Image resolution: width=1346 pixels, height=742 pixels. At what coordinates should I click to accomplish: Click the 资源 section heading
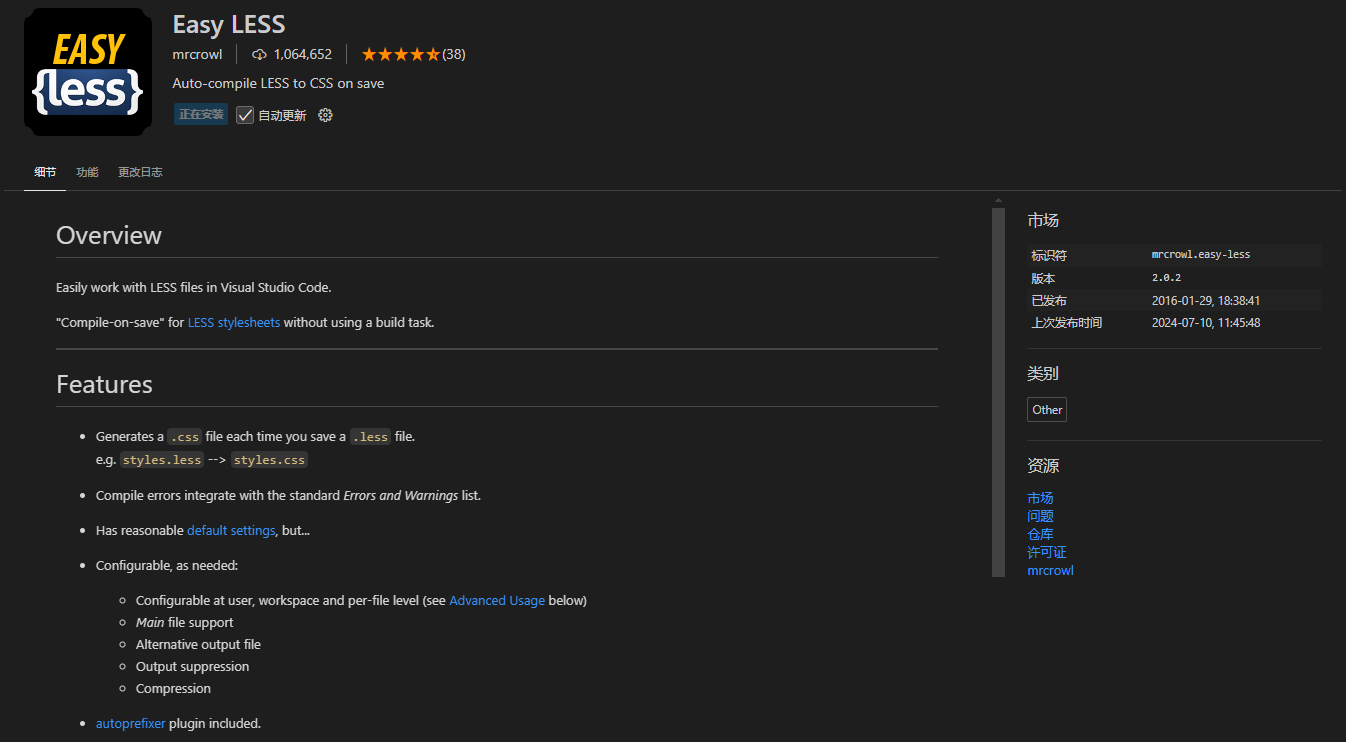pos(1042,465)
